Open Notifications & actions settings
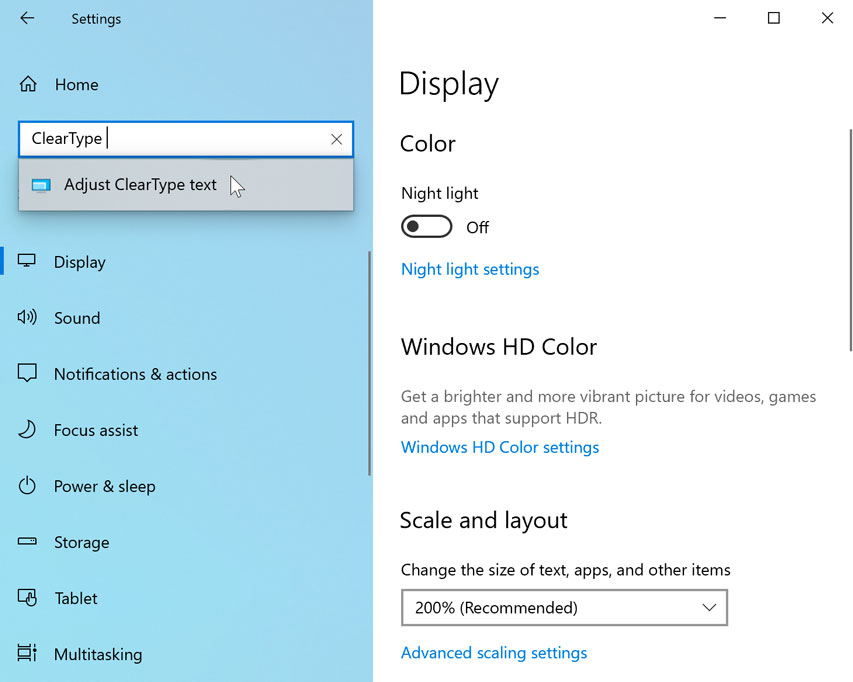This screenshot has width=853, height=682. click(135, 374)
